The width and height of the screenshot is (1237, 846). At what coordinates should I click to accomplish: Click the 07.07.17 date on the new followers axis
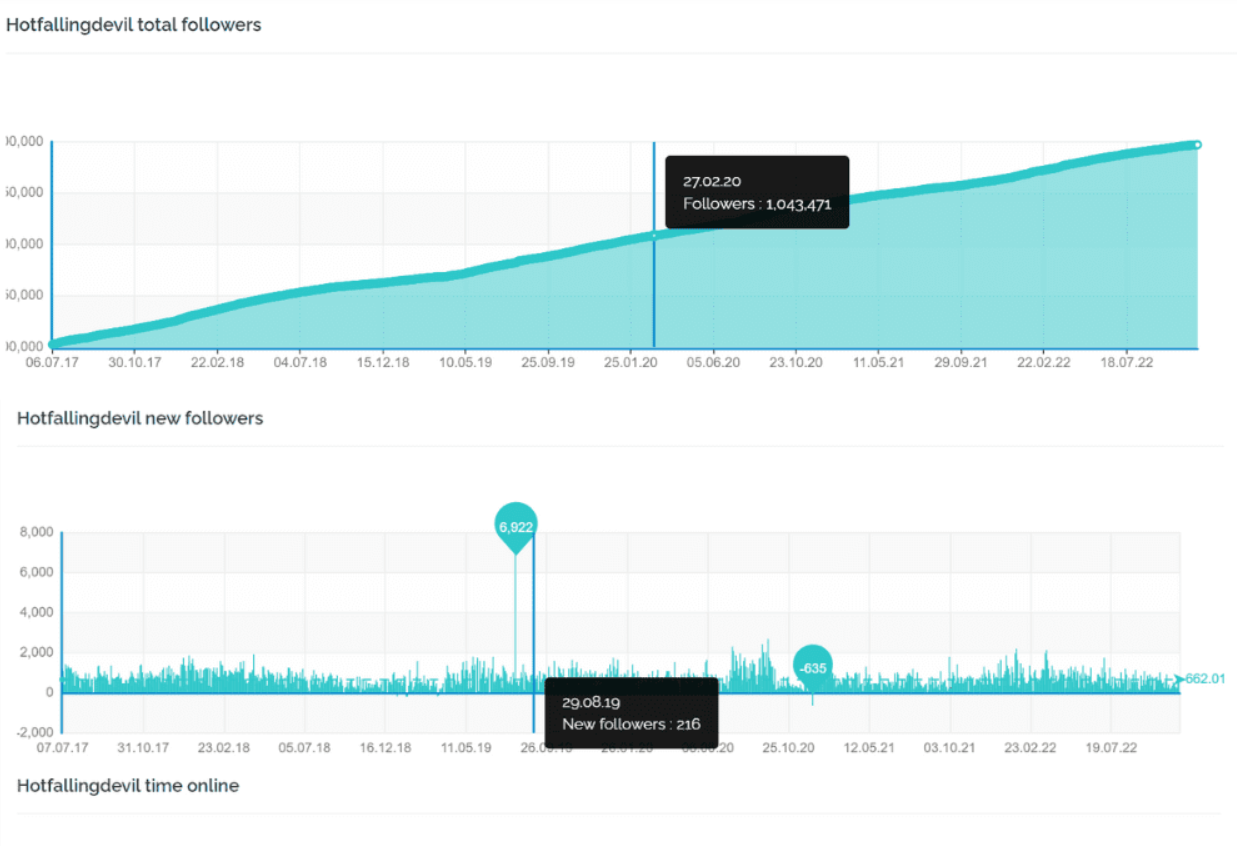click(62, 747)
